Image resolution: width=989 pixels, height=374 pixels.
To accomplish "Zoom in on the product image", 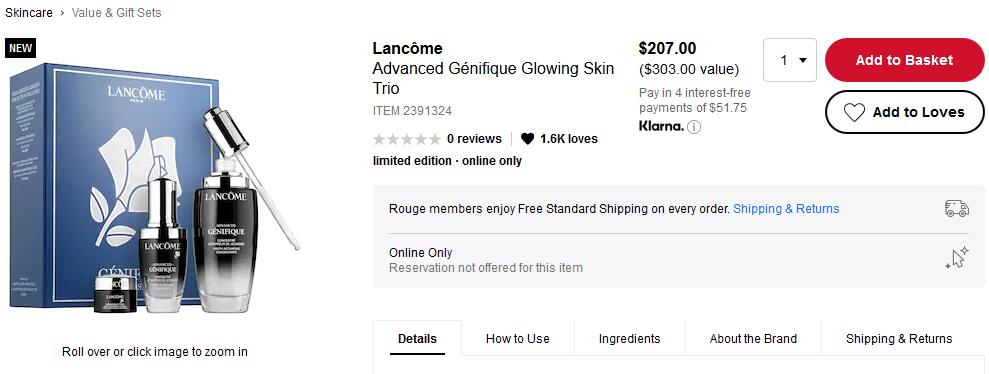I will [x=155, y=186].
